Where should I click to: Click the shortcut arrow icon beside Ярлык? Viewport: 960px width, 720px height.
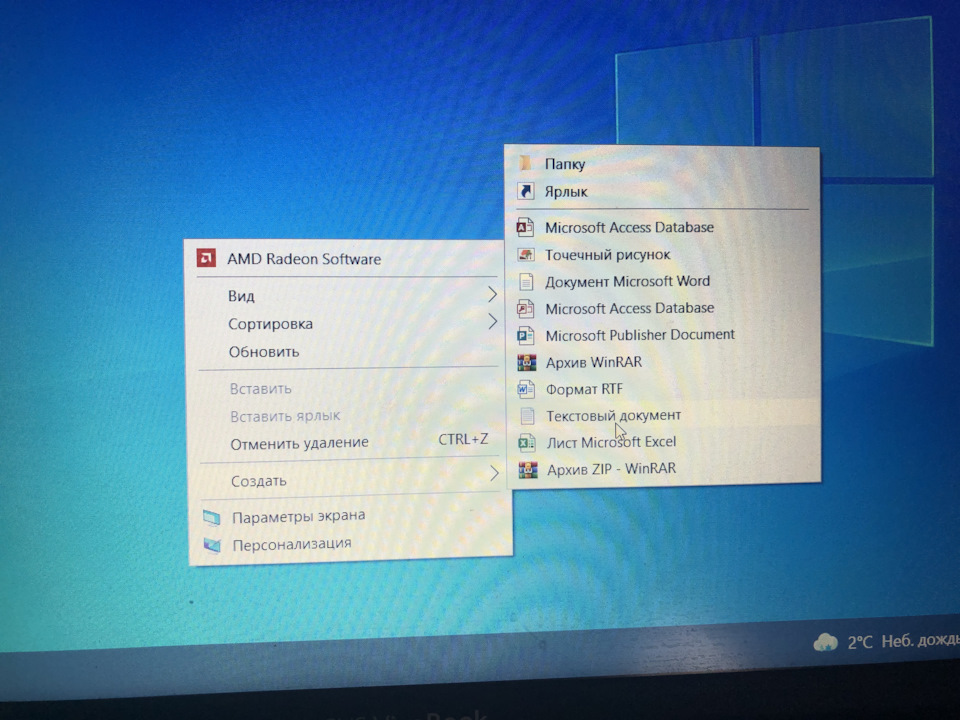click(x=525, y=191)
